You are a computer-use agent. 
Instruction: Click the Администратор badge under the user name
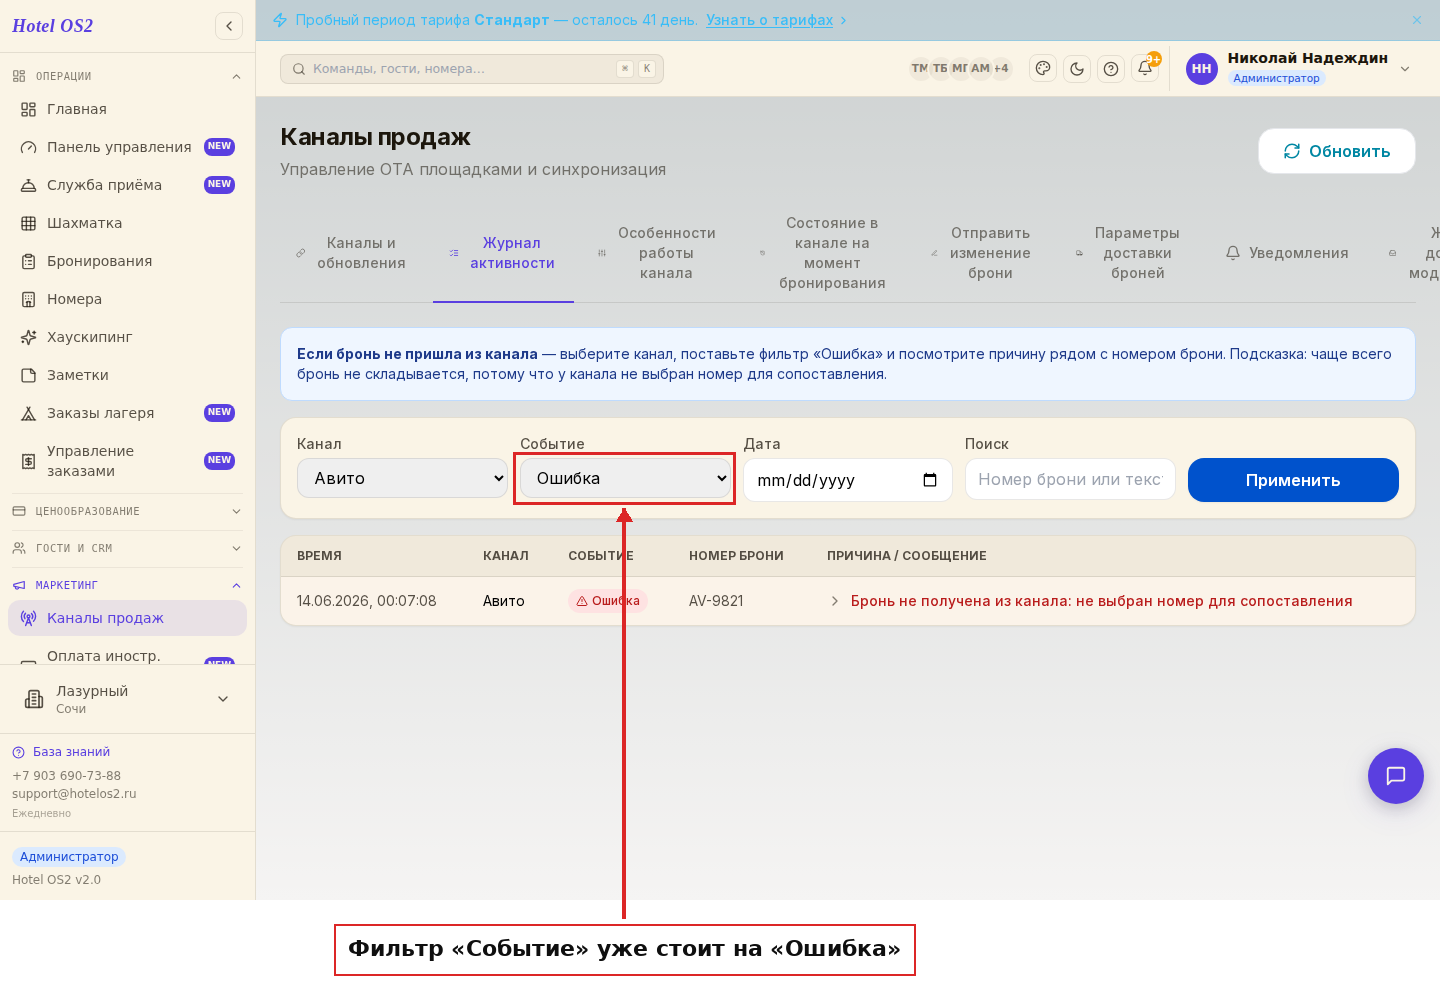(1276, 78)
